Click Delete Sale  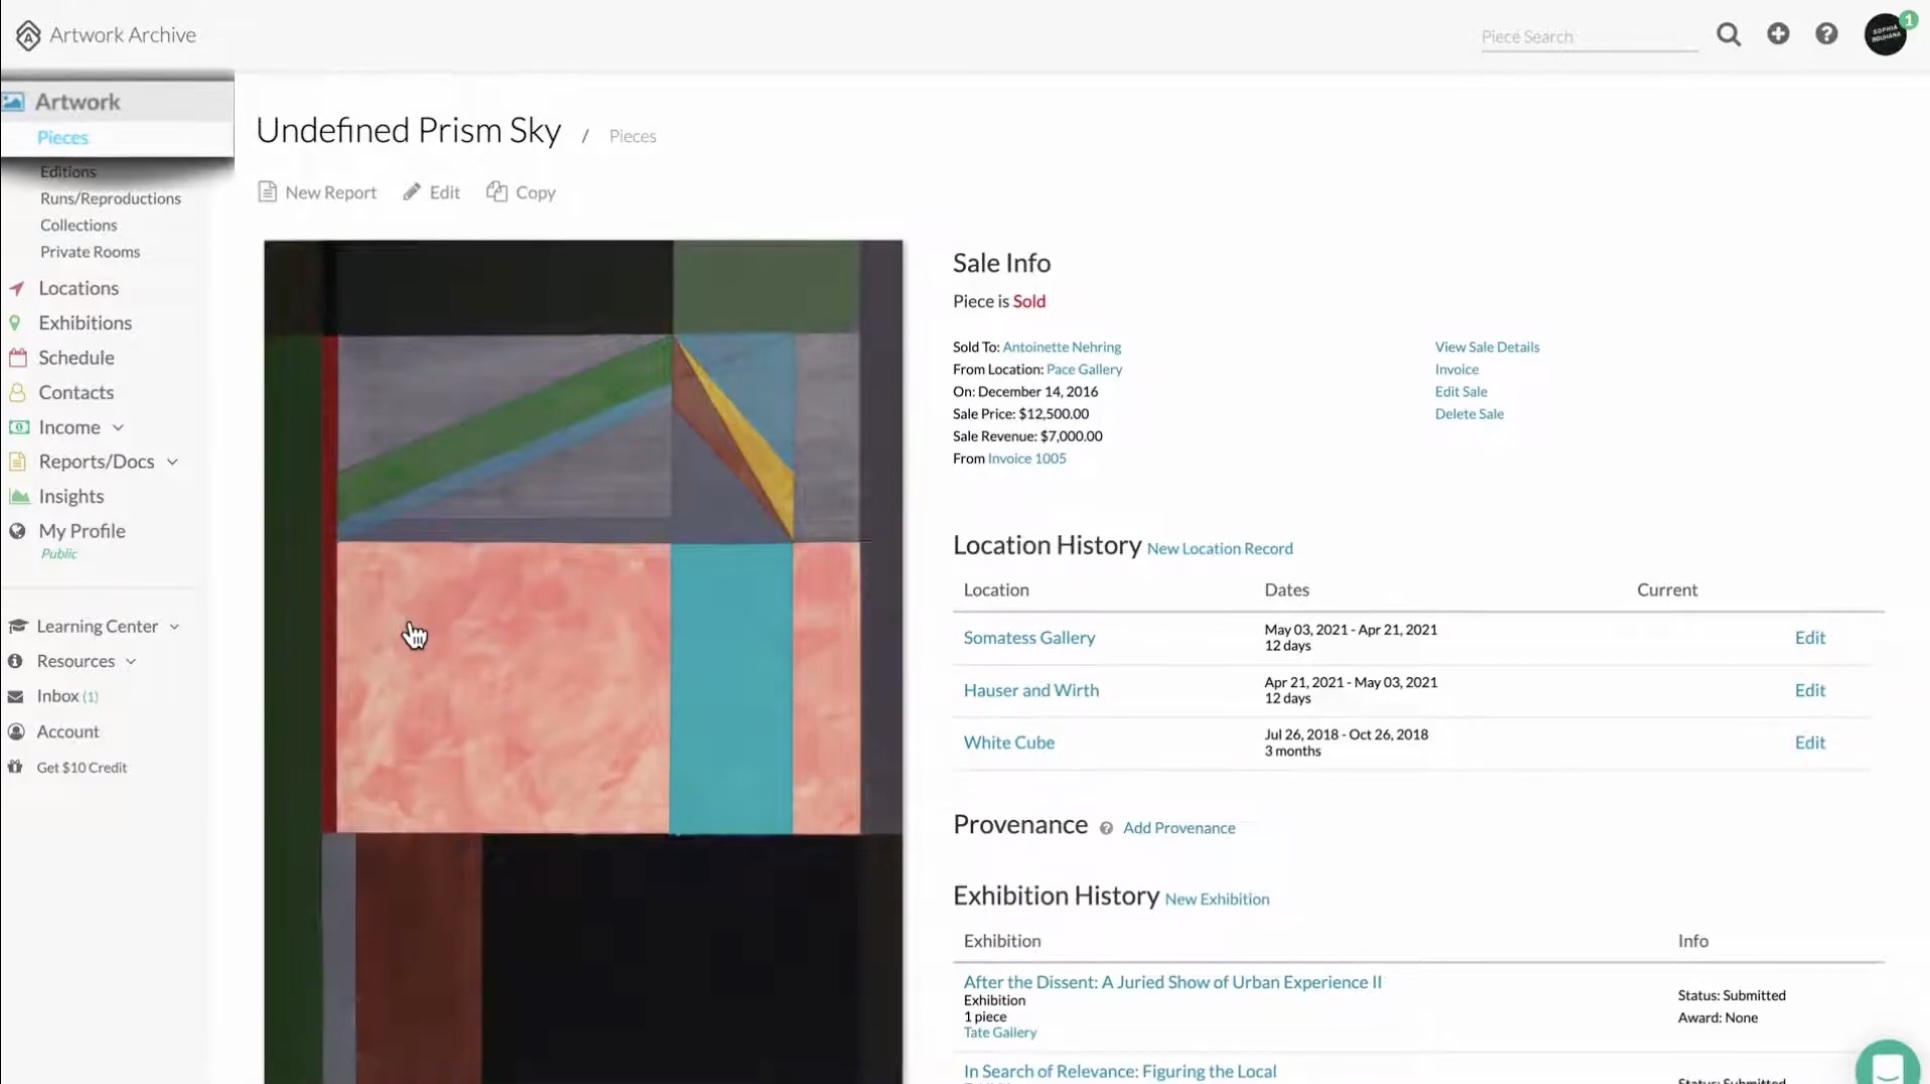pos(1469,414)
